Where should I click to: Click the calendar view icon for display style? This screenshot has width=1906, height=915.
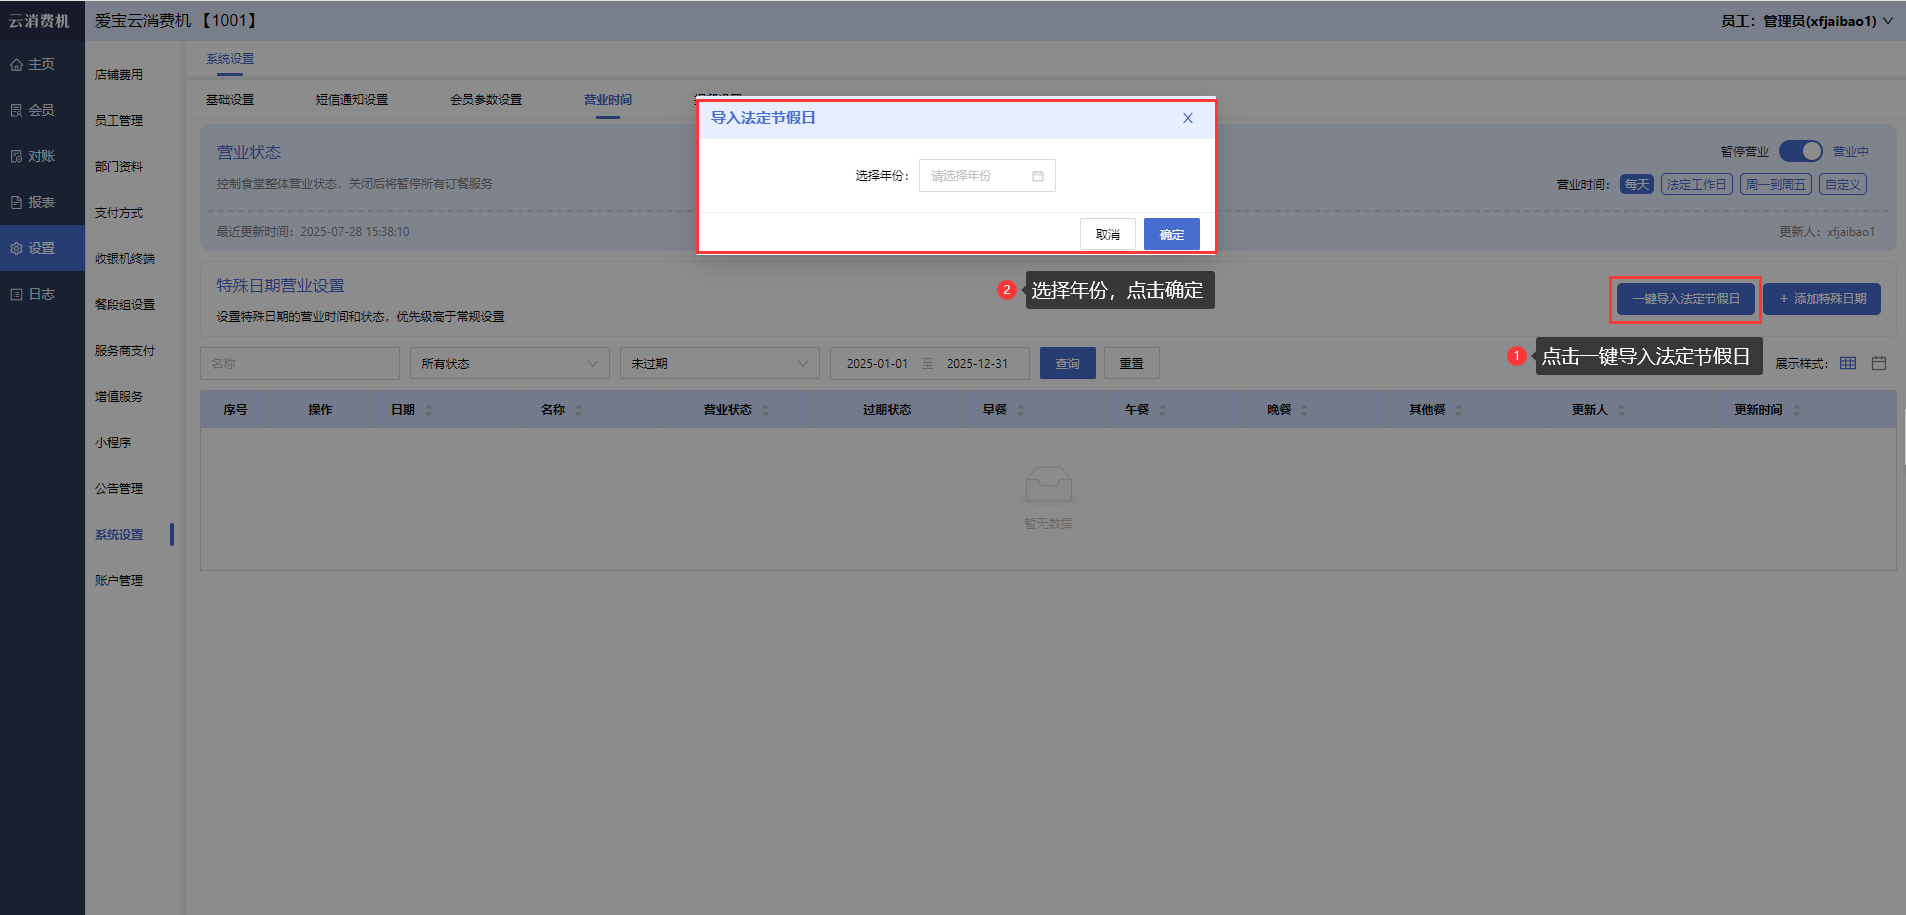click(x=1879, y=363)
